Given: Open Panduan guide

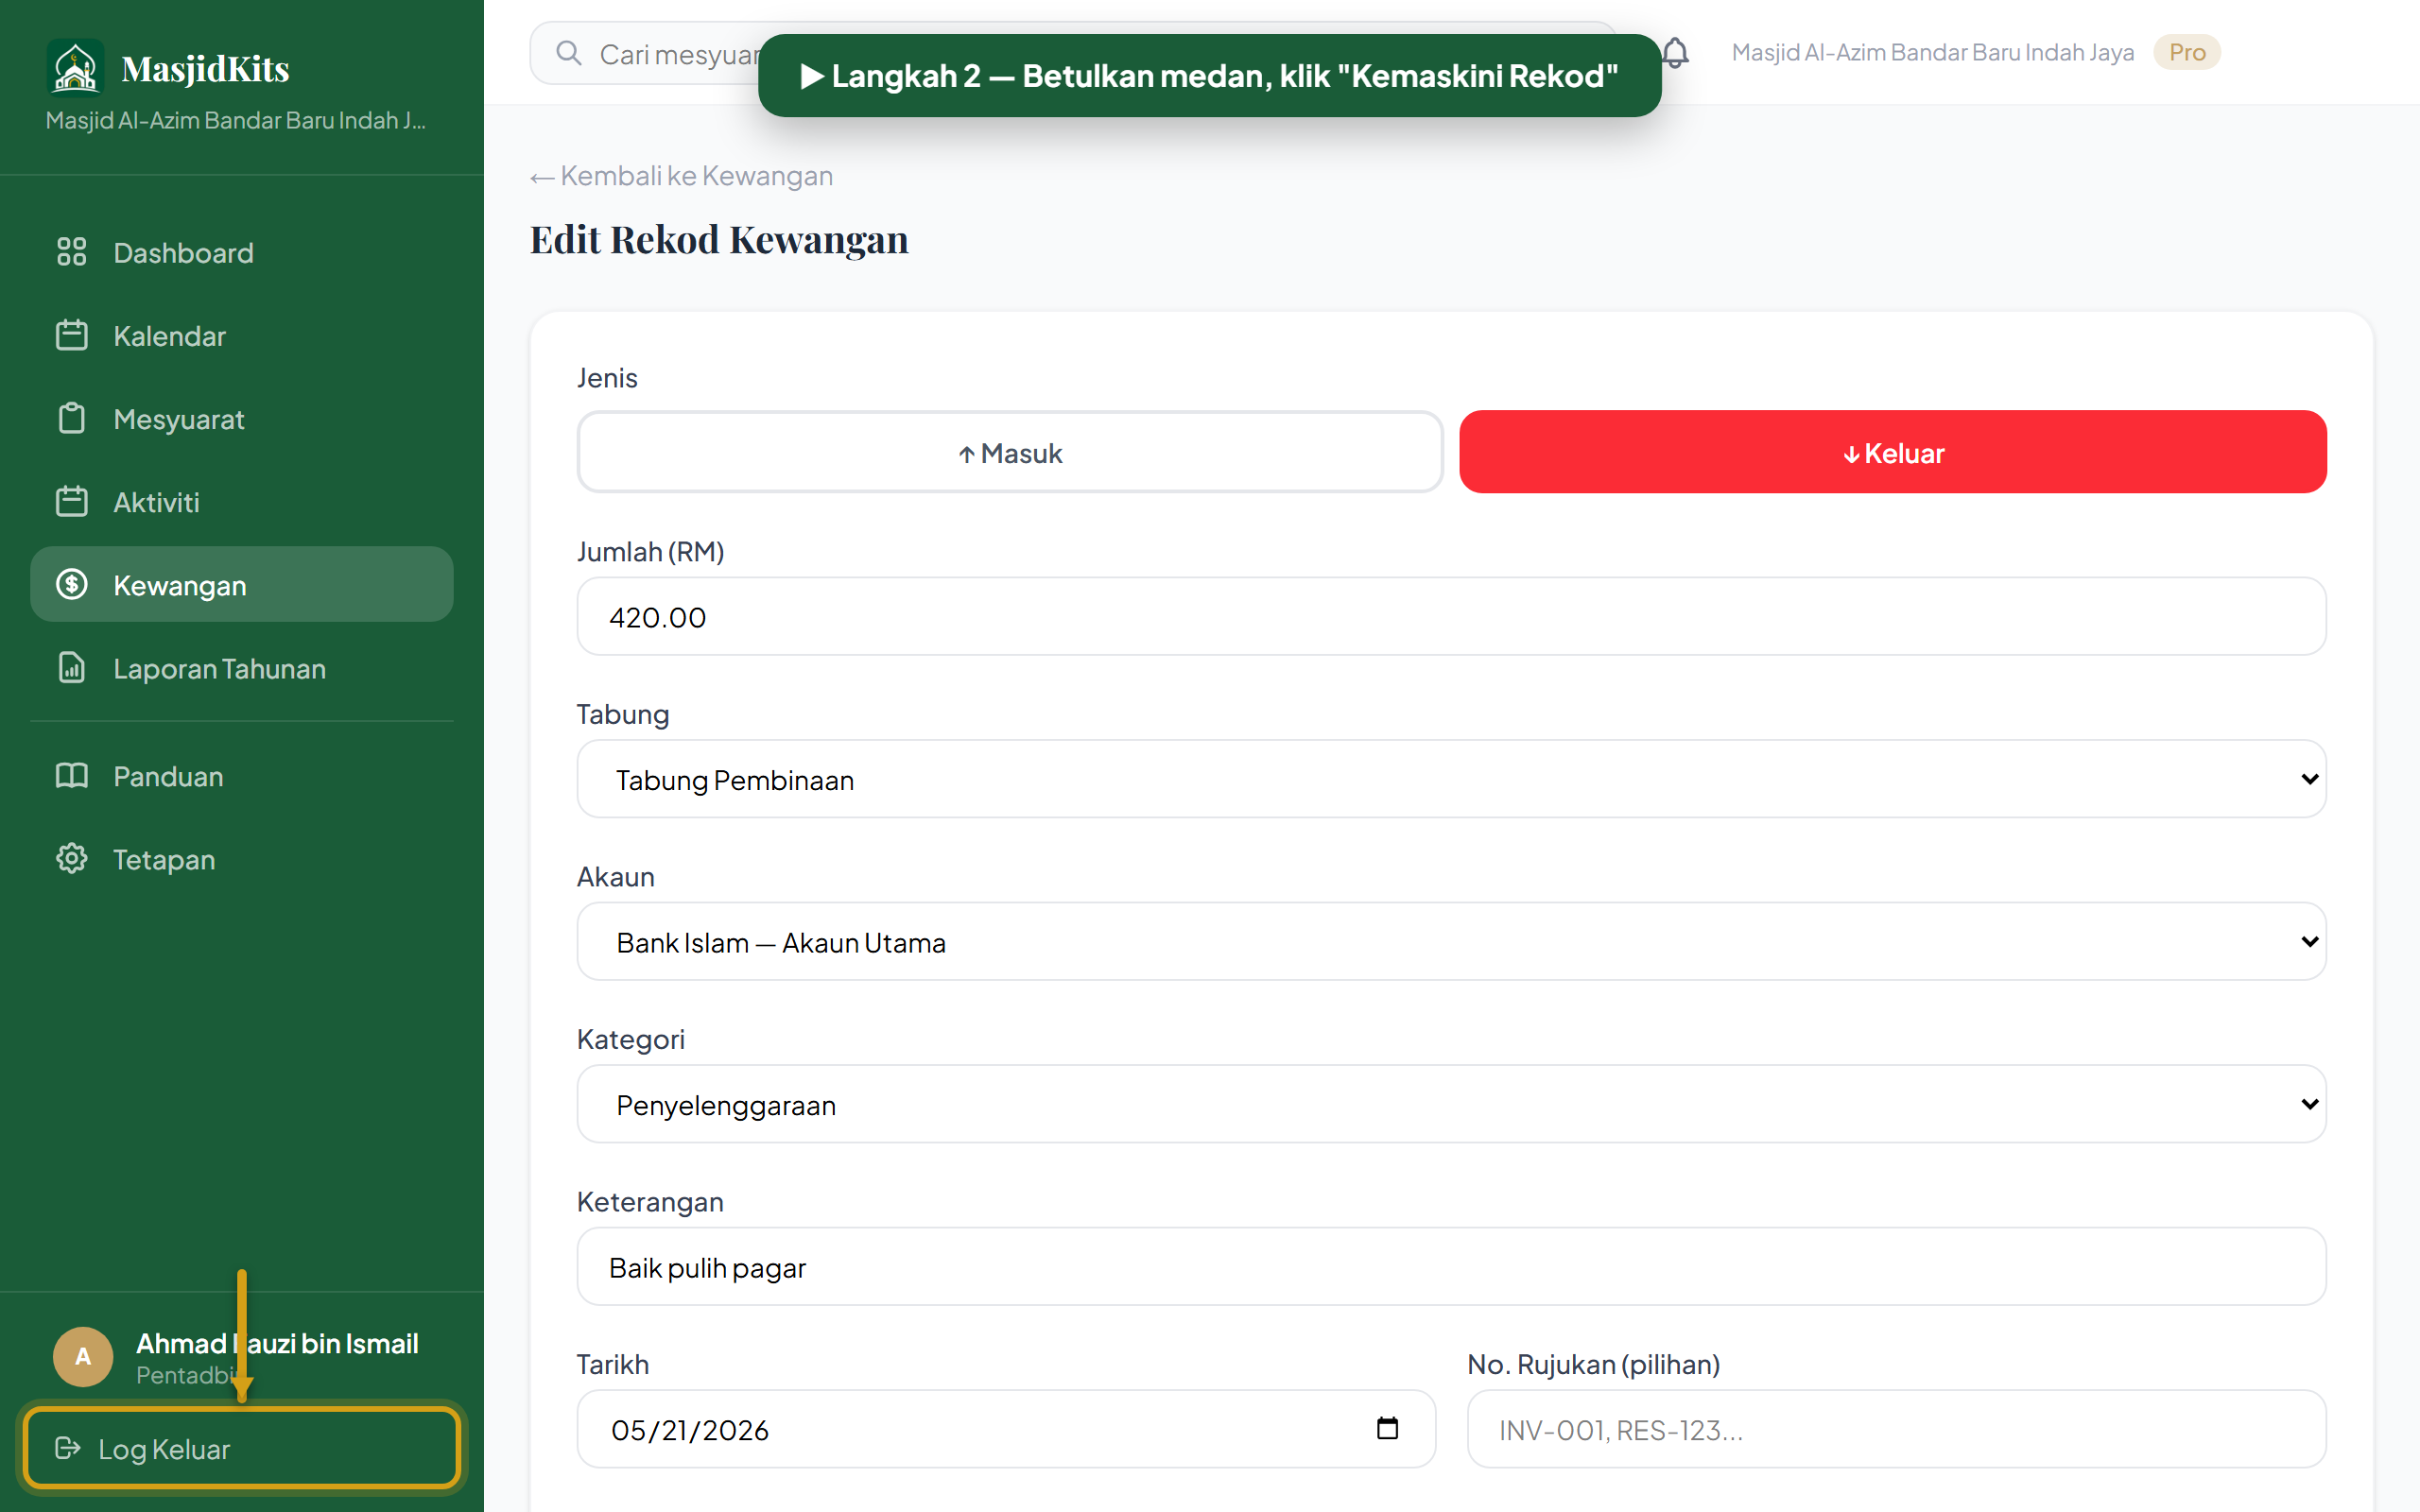Looking at the screenshot, I should click(x=242, y=775).
